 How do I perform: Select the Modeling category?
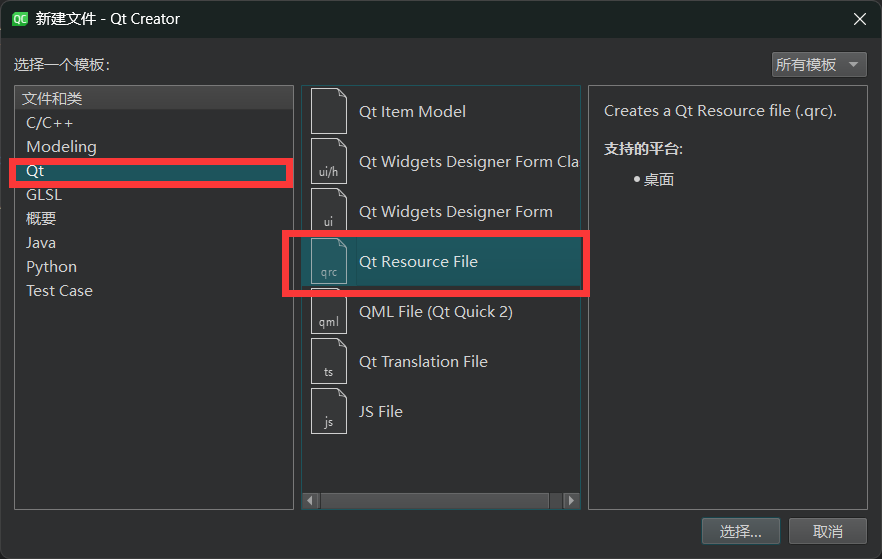61,147
